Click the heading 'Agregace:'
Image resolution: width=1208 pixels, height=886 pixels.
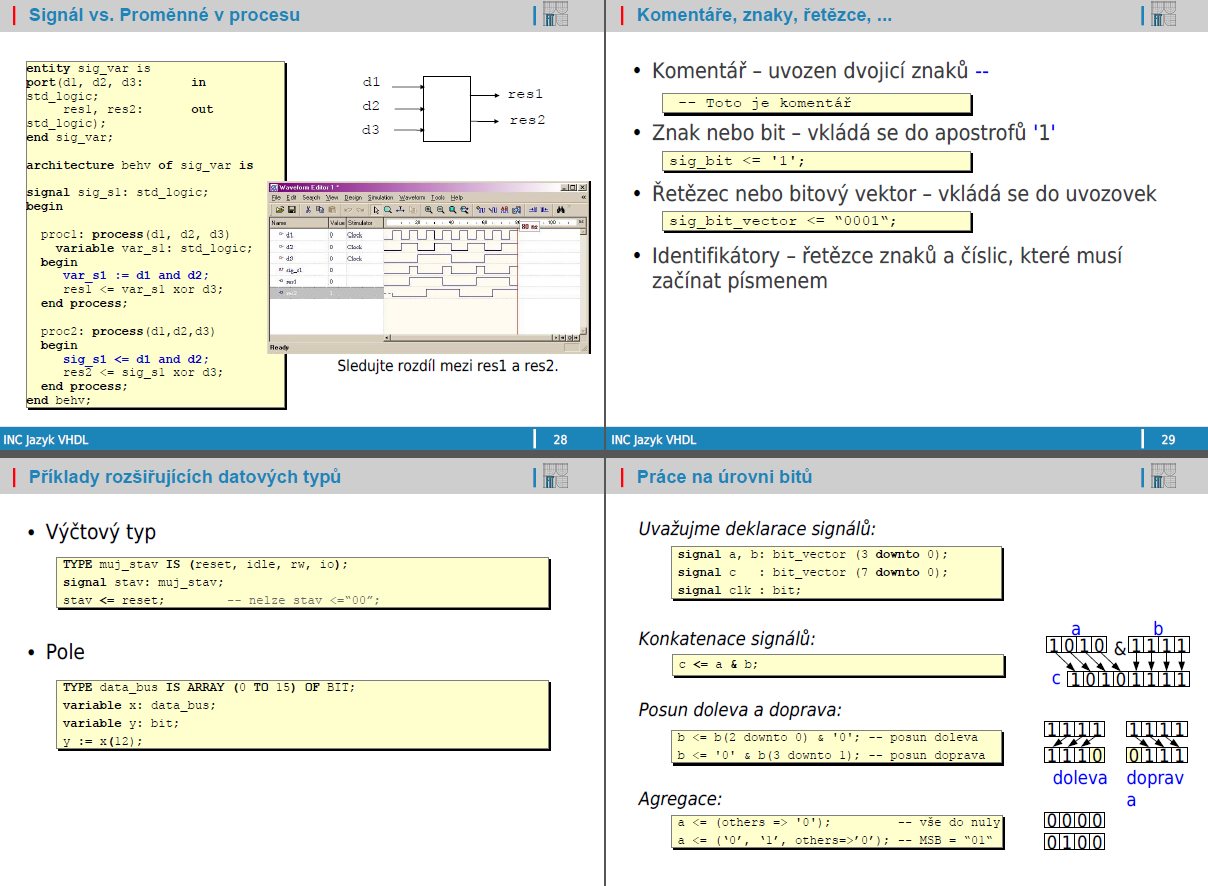click(x=680, y=799)
